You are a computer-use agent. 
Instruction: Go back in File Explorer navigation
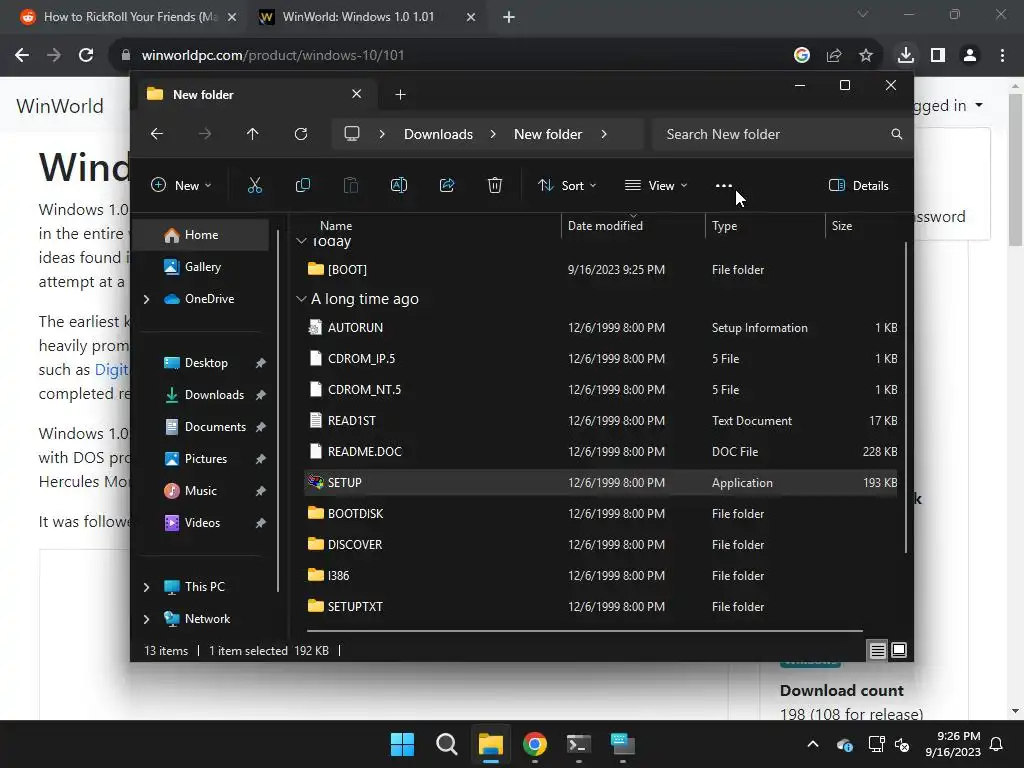(x=157, y=134)
